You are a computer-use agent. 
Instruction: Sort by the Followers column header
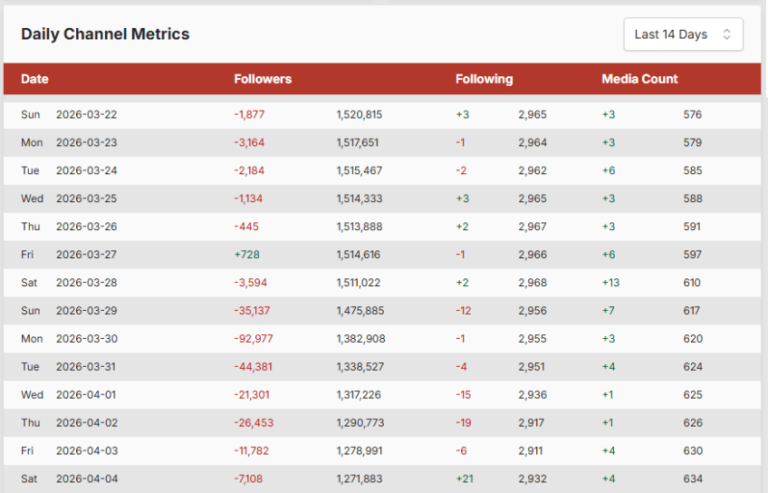tap(262, 79)
